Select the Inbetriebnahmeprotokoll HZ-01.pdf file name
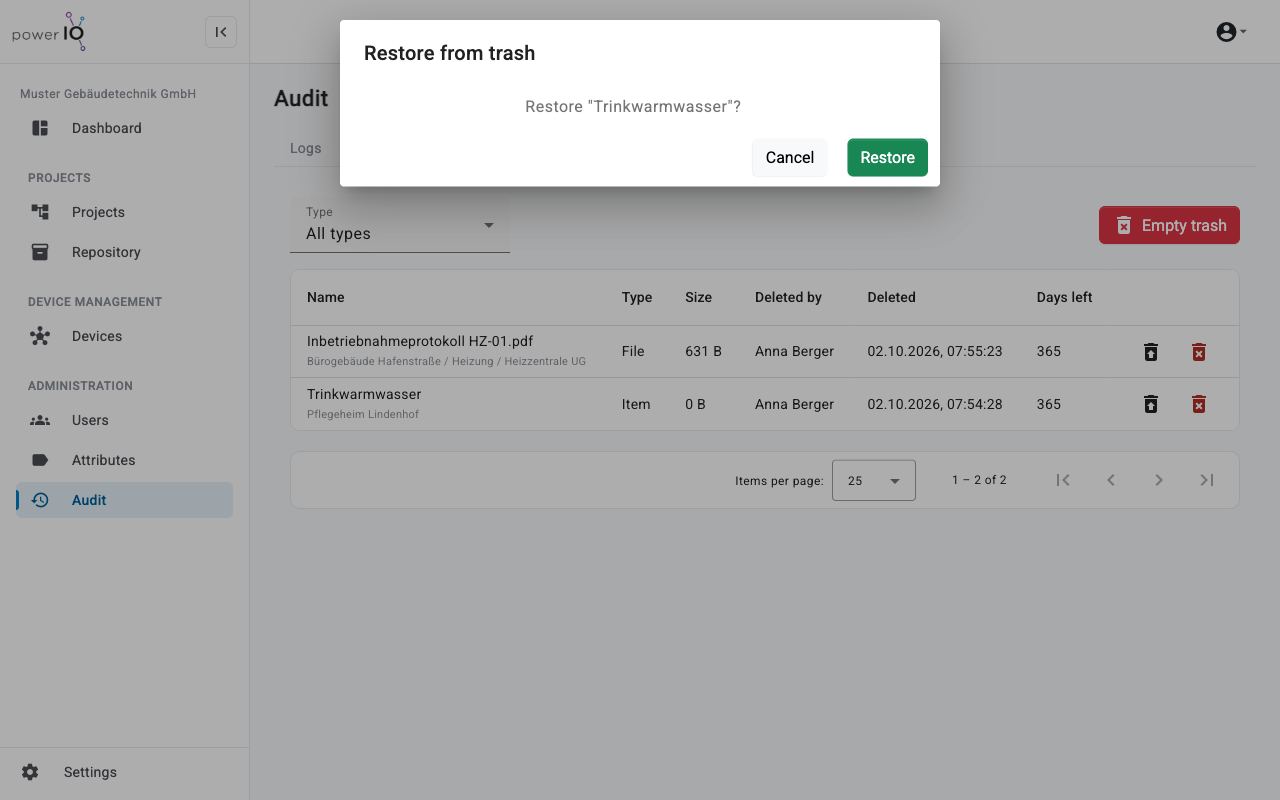The image size is (1280, 800). (420, 341)
